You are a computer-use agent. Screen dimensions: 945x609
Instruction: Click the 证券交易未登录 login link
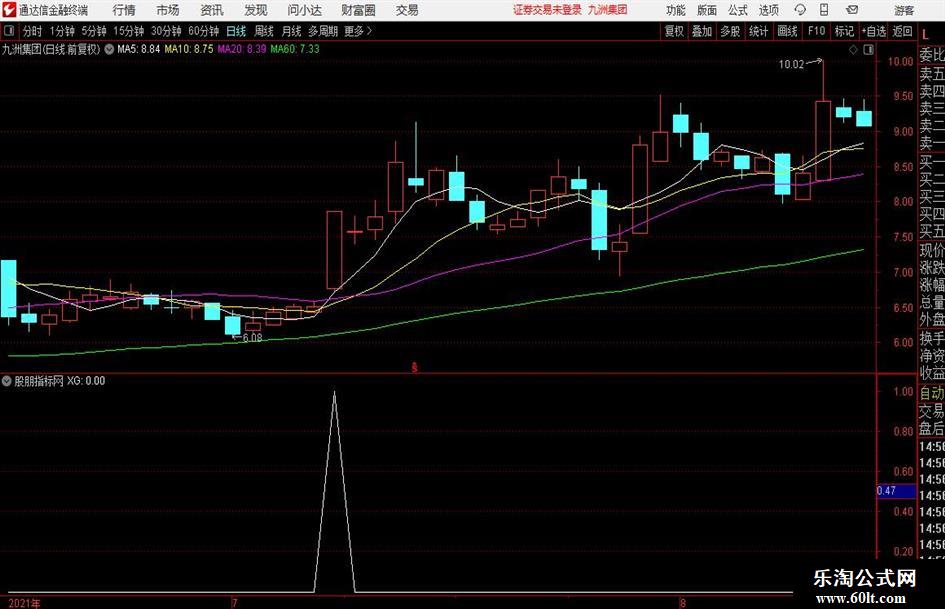pyautogui.click(x=547, y=10)
